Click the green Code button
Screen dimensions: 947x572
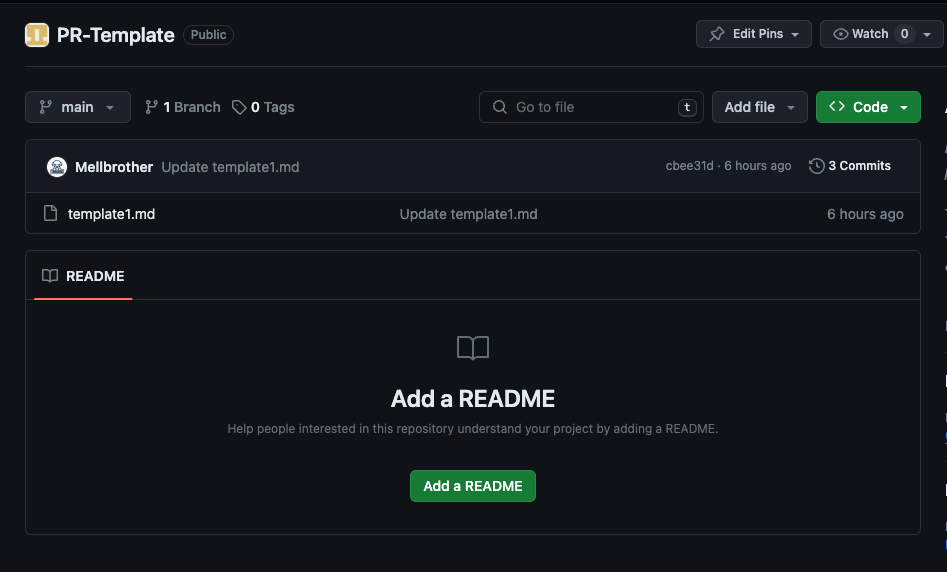click(x=868, y=107)
